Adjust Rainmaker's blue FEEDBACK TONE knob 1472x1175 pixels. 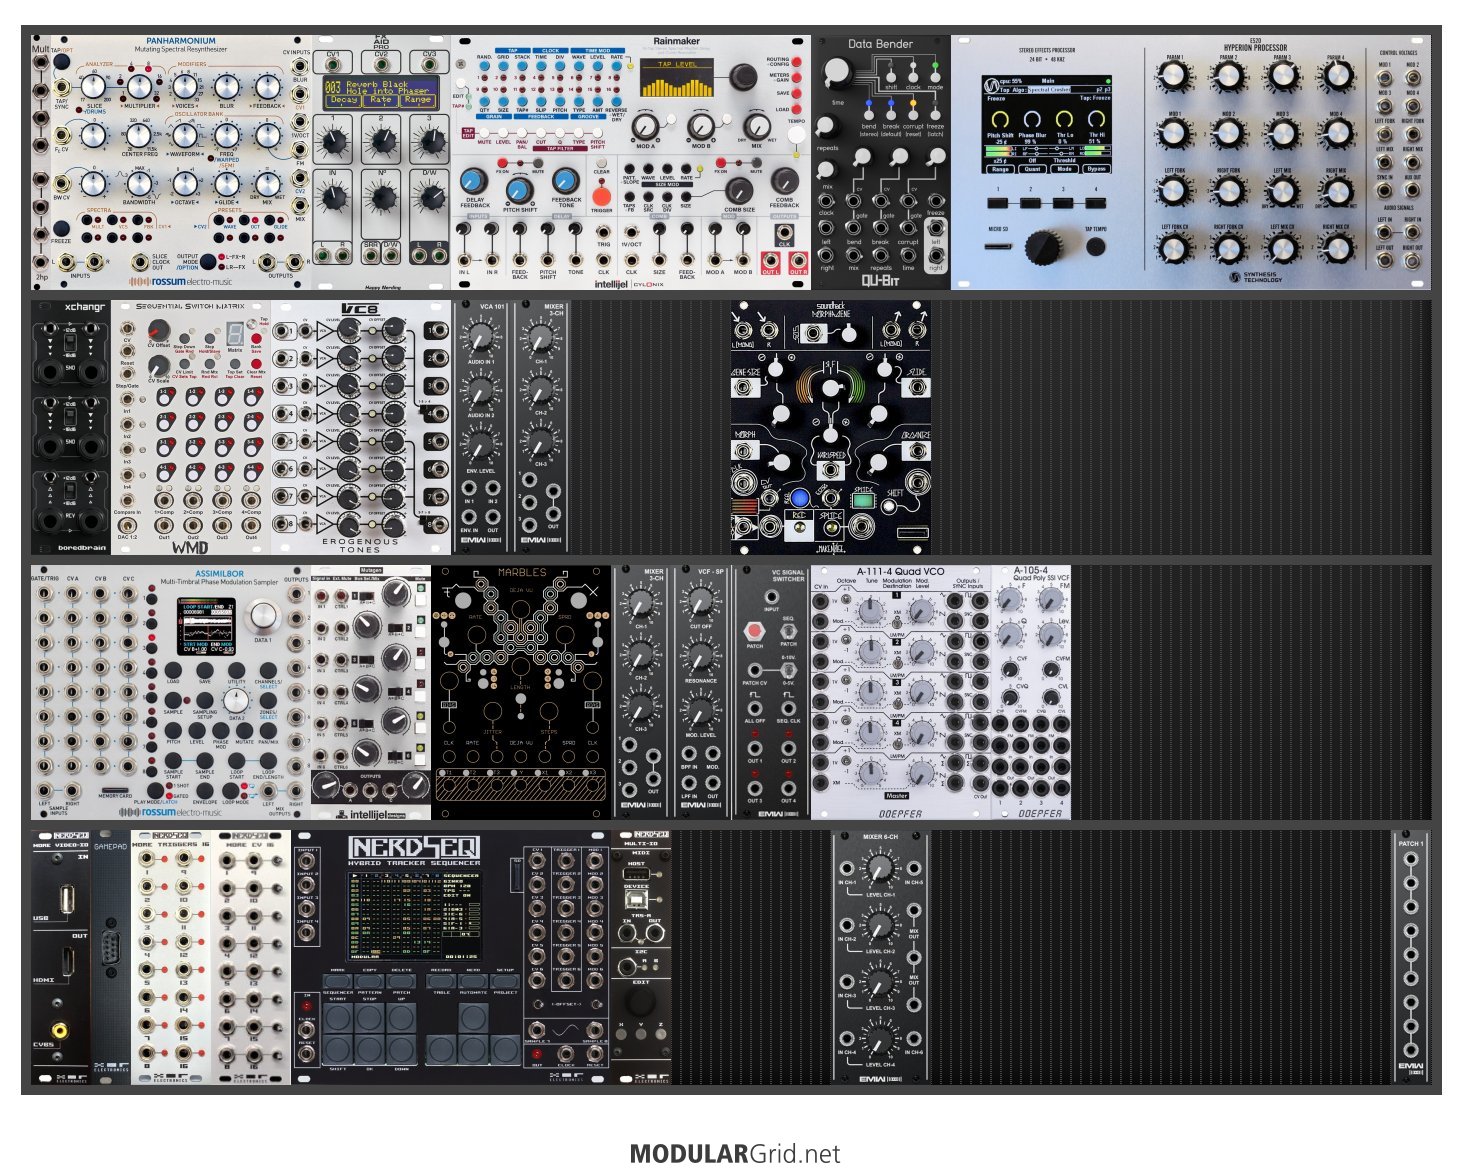[565, 182]
